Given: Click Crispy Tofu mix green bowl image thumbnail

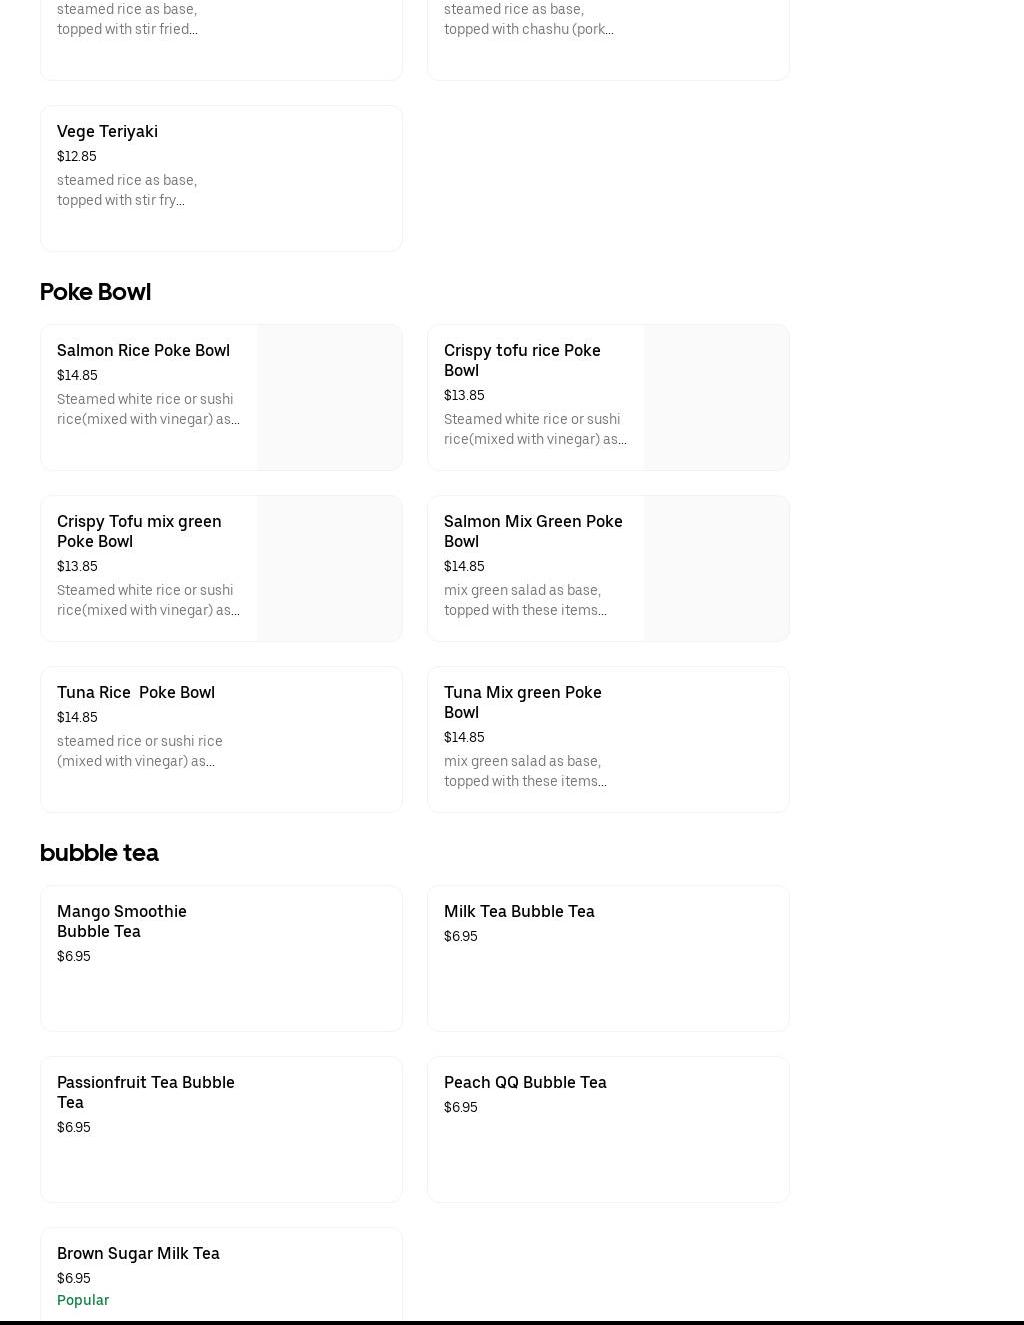Looking at the screenshot, I should point(329,568).
